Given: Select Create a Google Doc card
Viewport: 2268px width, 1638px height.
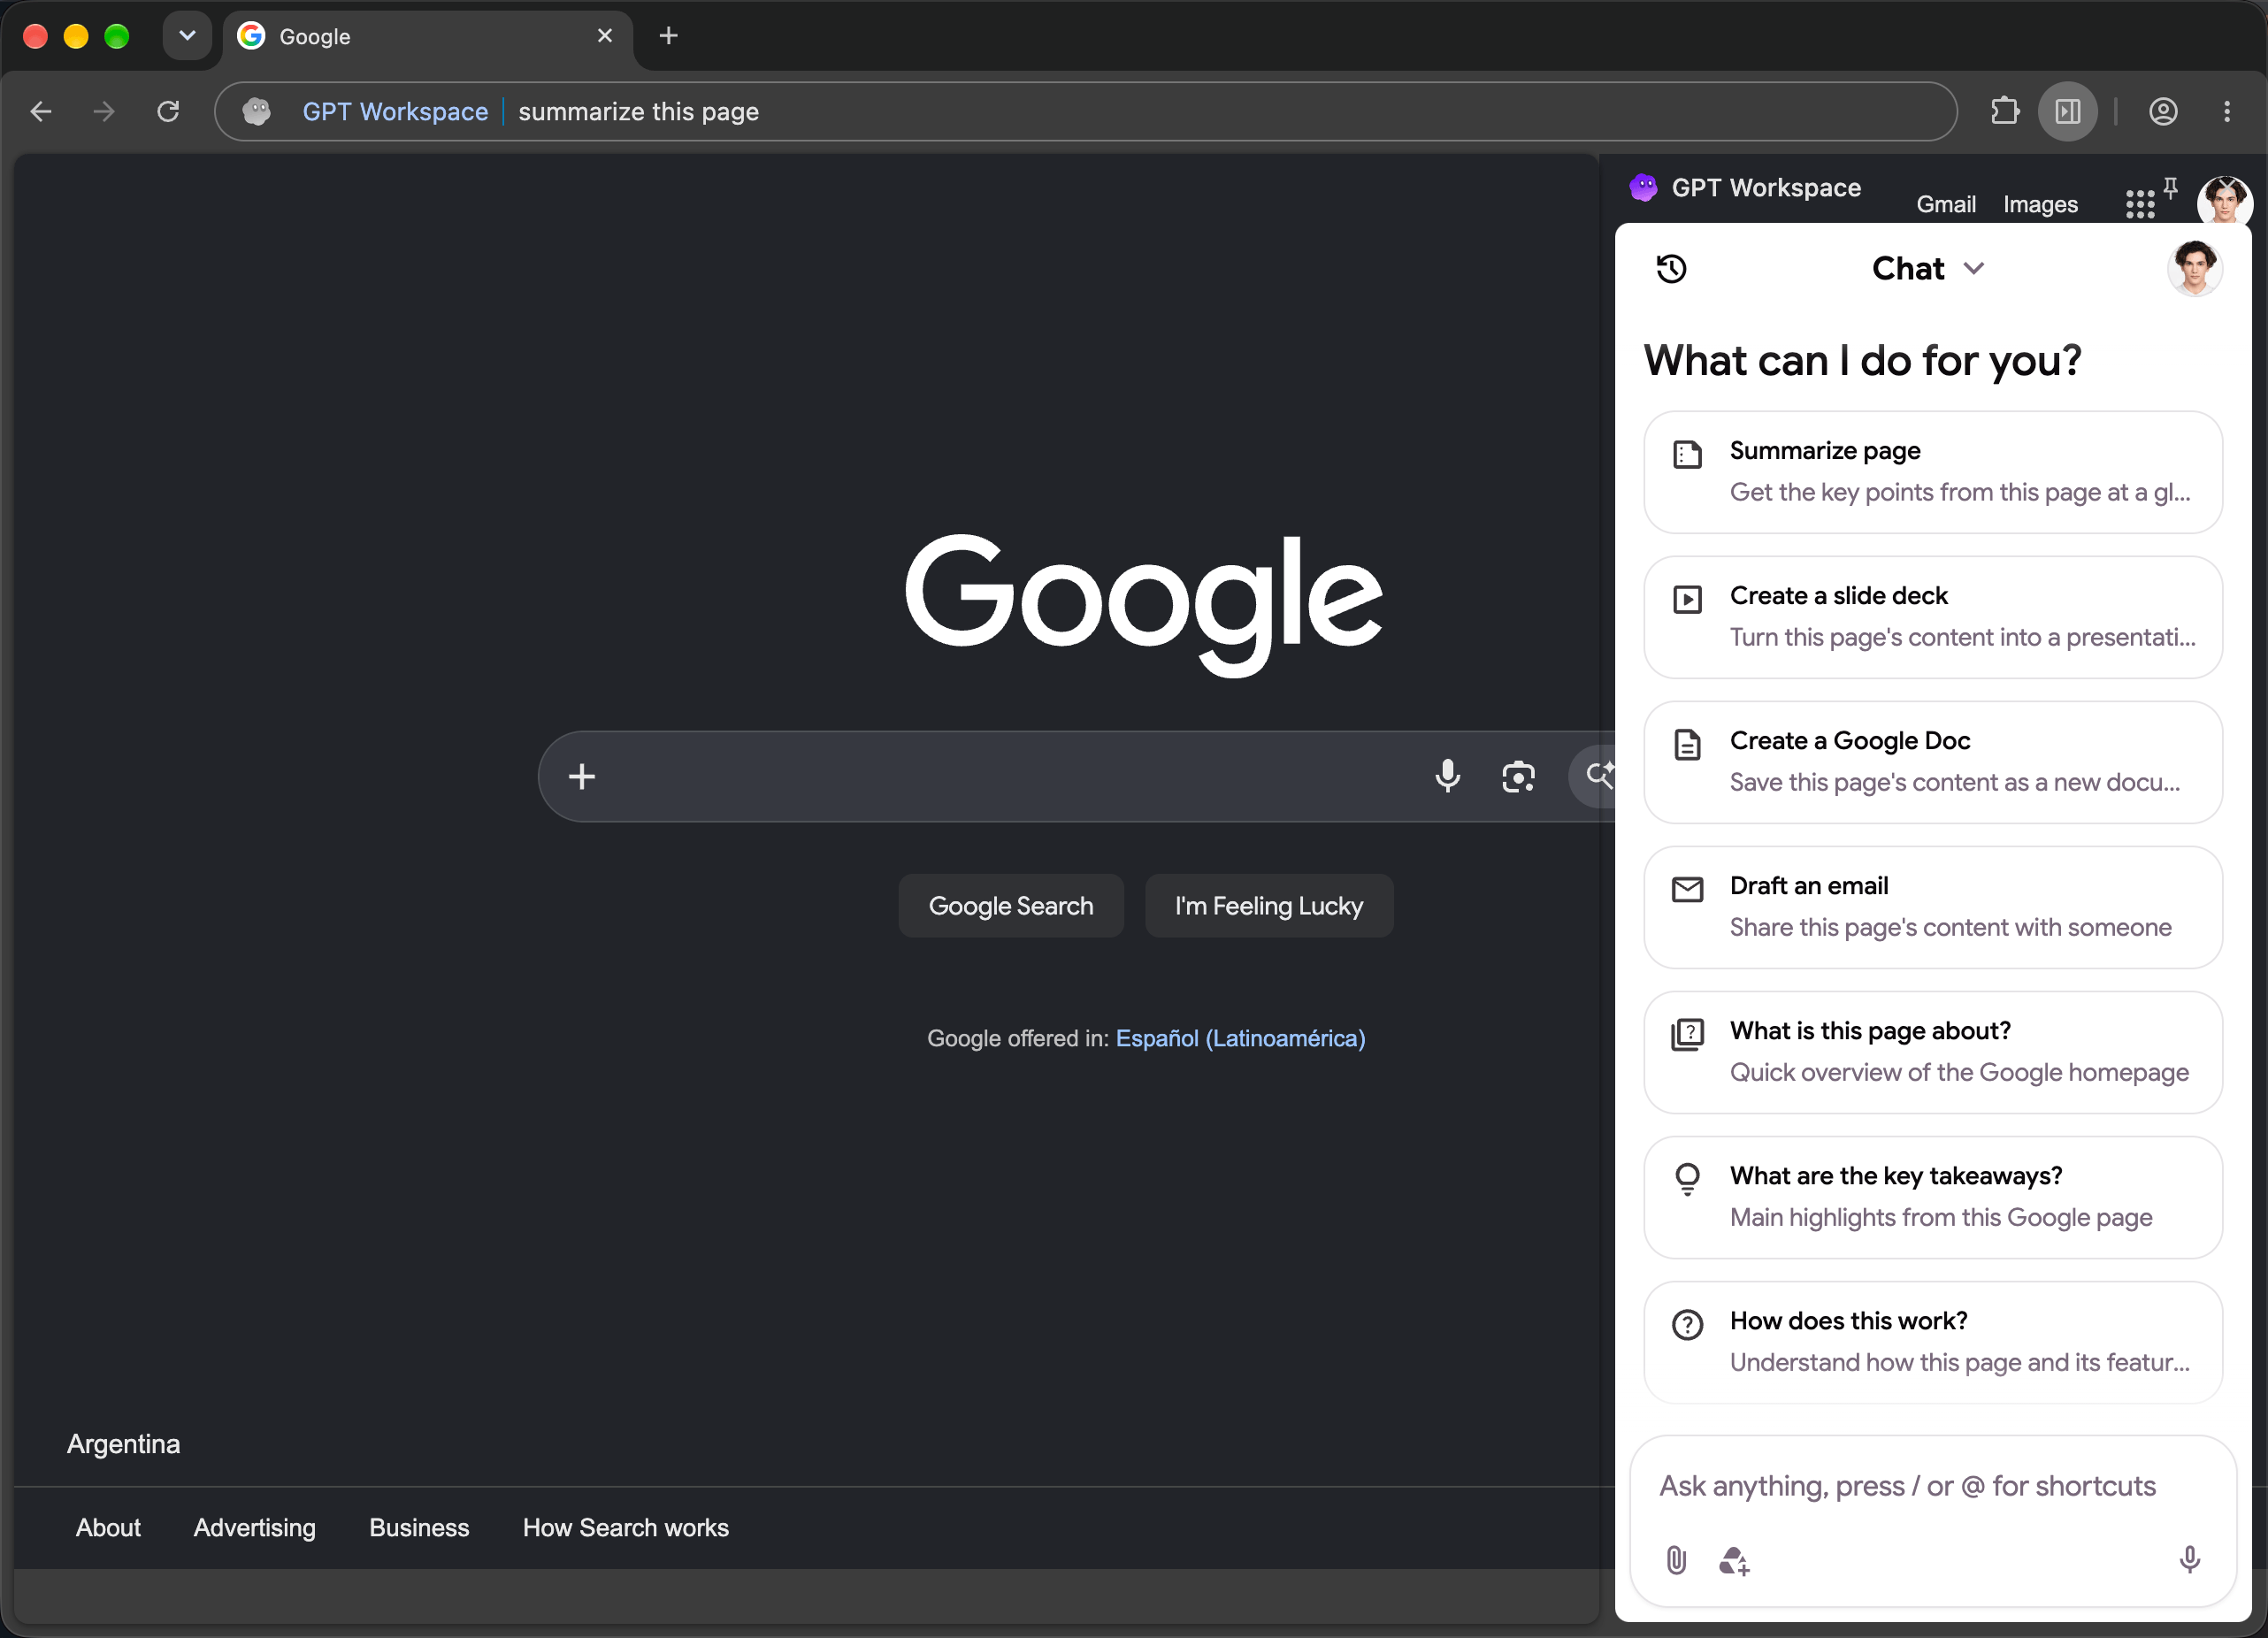Looking at the screenshot, I should click(1932, 762).
